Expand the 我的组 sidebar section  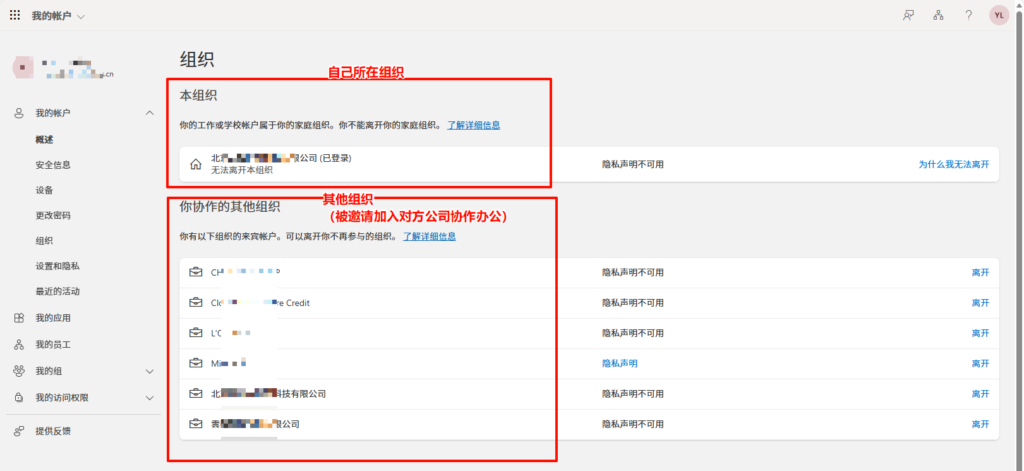[150, 371]
